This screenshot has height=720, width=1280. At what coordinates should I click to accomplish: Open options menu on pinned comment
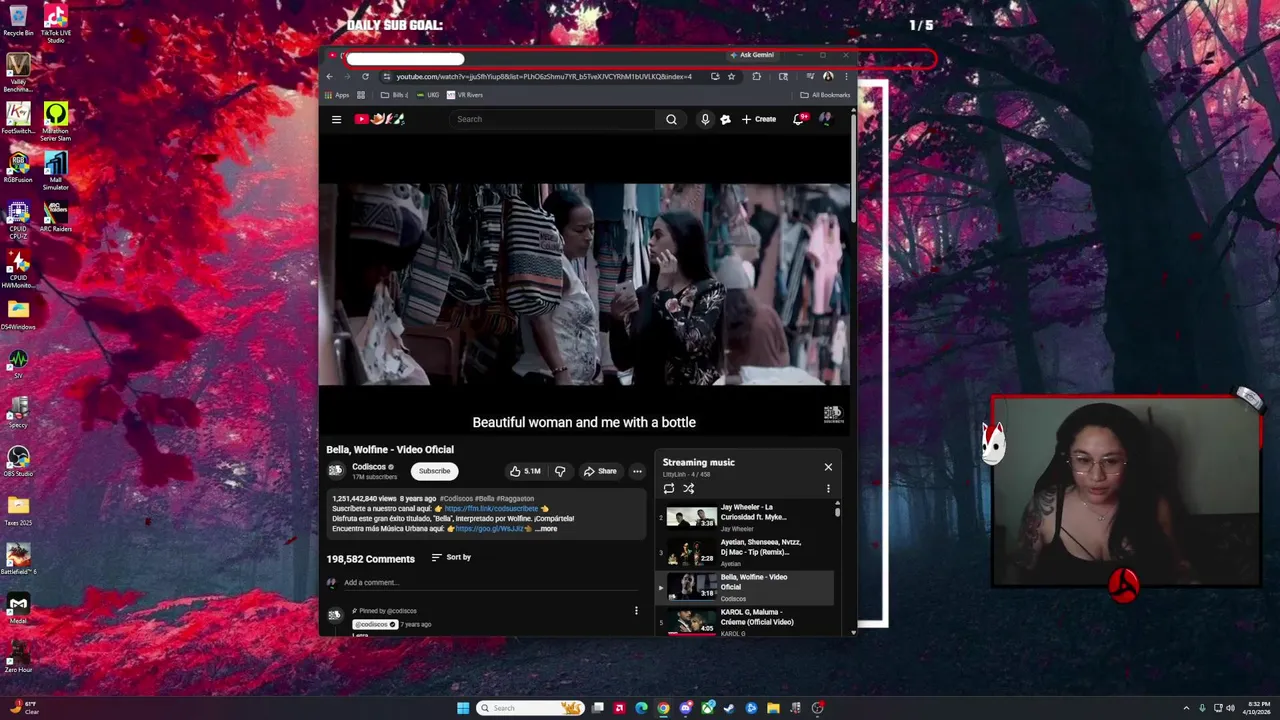pyautogui.click(x=636, y=611)
